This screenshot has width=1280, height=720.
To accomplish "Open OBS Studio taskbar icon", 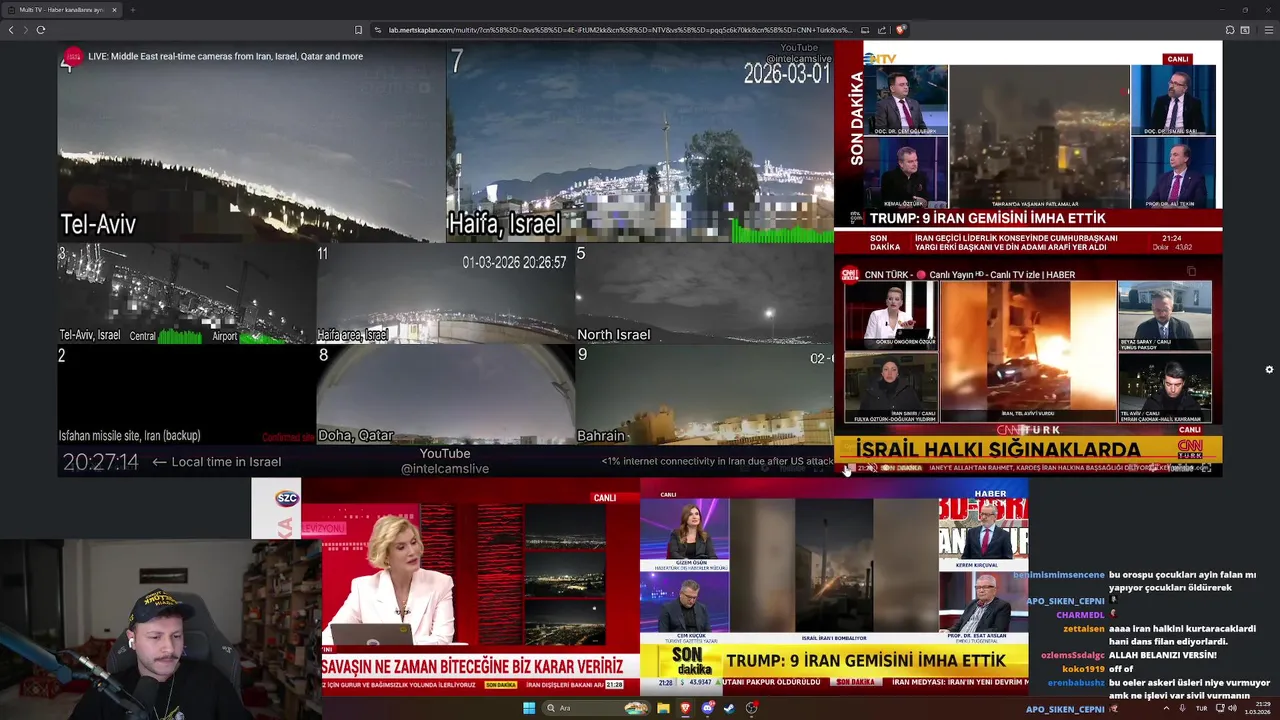I will pos(751,708).
